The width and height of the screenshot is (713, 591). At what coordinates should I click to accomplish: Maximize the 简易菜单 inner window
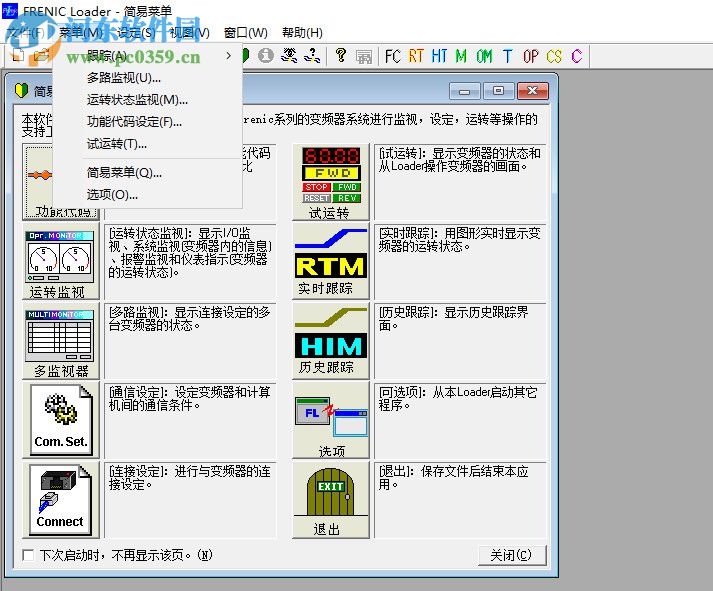pyautogui.click(x=498, y=91)
